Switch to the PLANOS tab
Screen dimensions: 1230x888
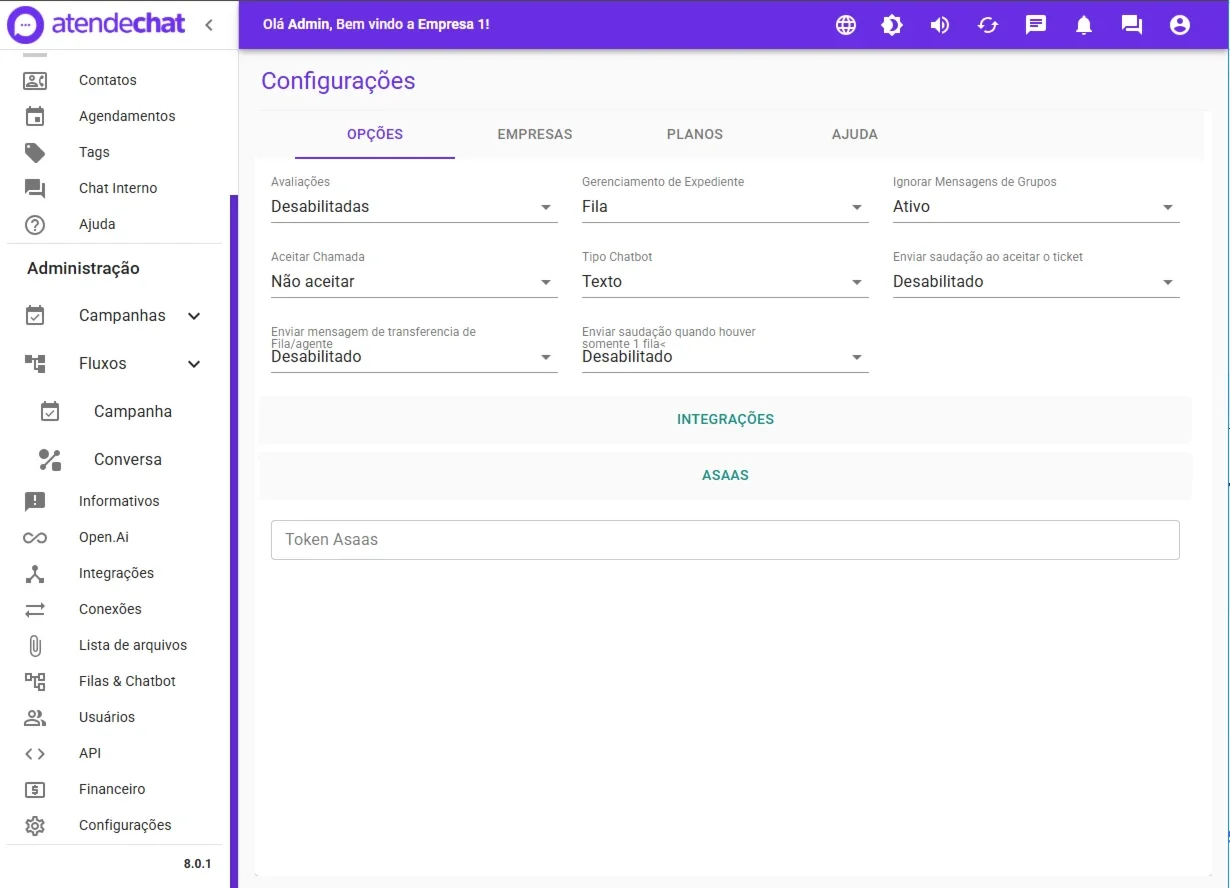(695, 134)
